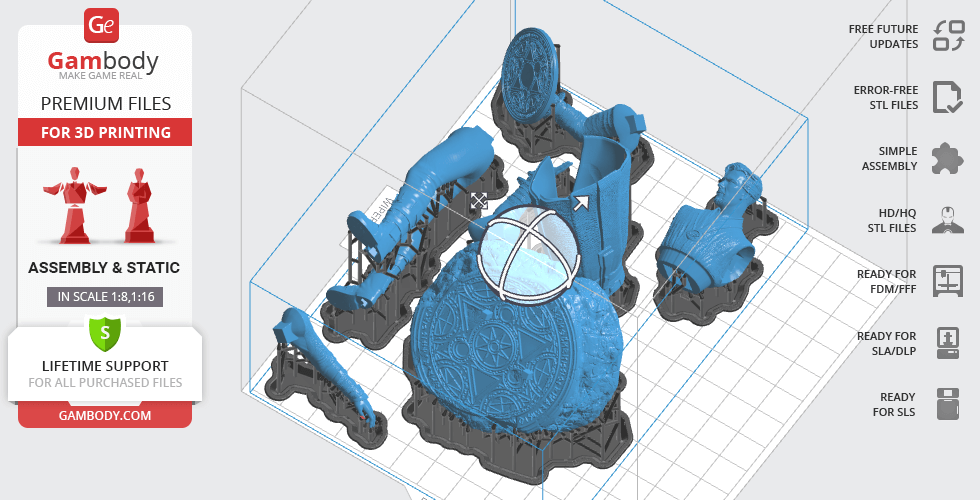Open the GAMBODY.COM link

[105, 414]
